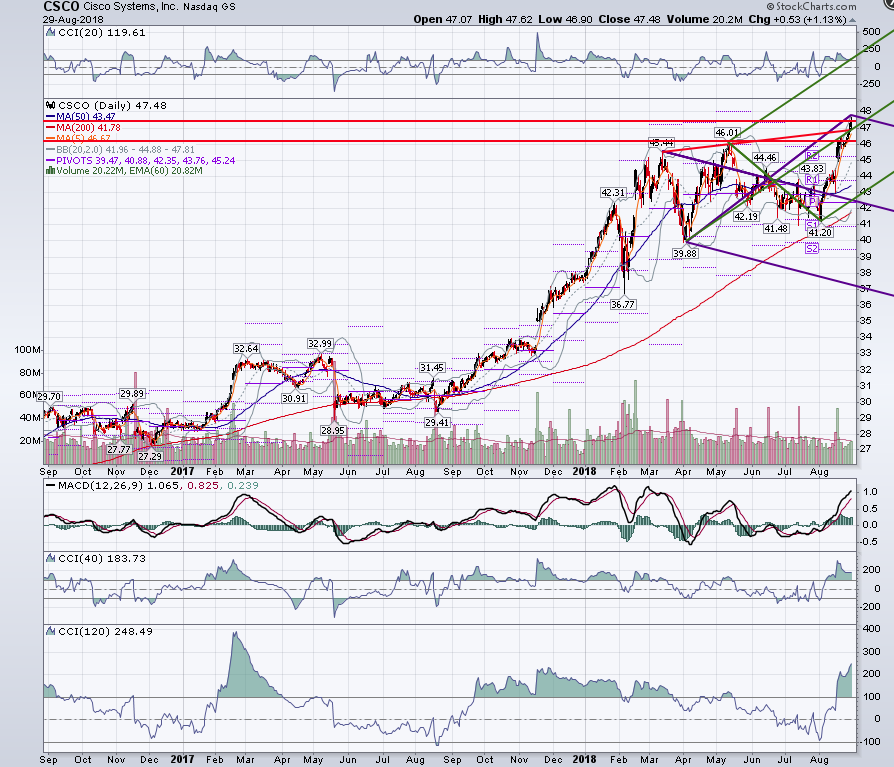Click the area-chart icon beside CCI(20)
The height and width of the screenshot is (767, 894).
[50, 33]
